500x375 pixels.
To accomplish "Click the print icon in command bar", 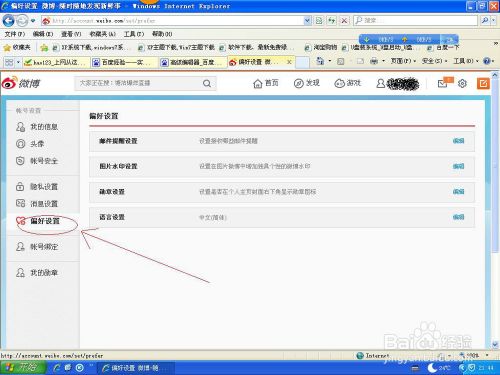I will [374, 61].
